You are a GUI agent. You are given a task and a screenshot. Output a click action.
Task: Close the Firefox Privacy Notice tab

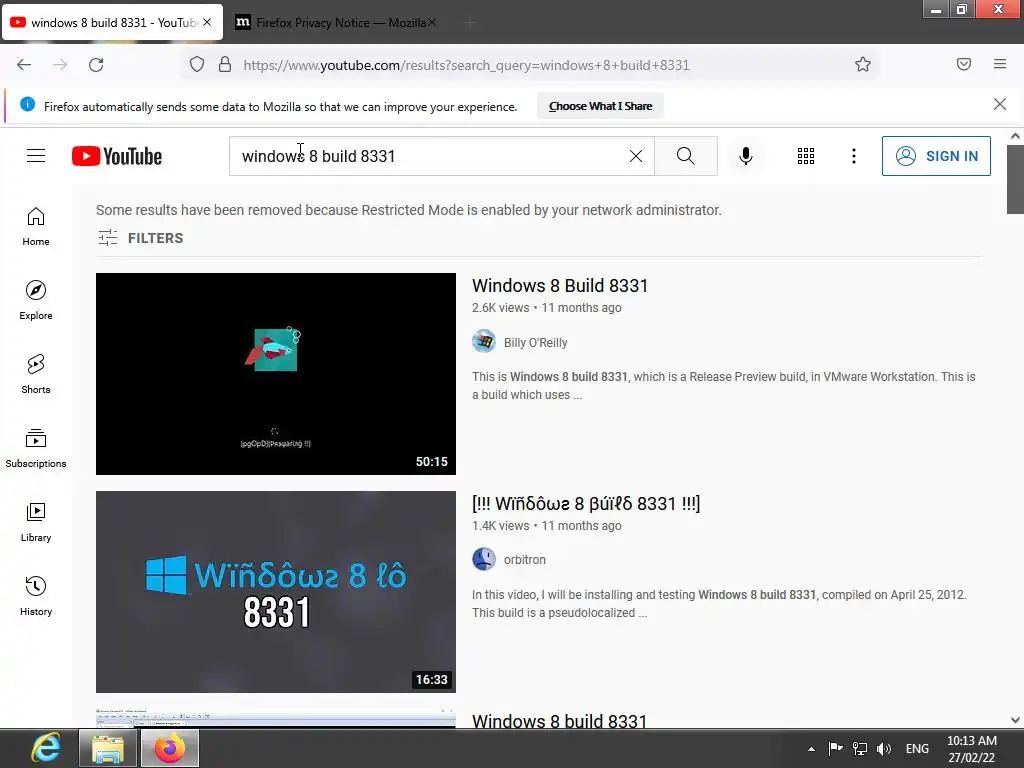[432, 23]
